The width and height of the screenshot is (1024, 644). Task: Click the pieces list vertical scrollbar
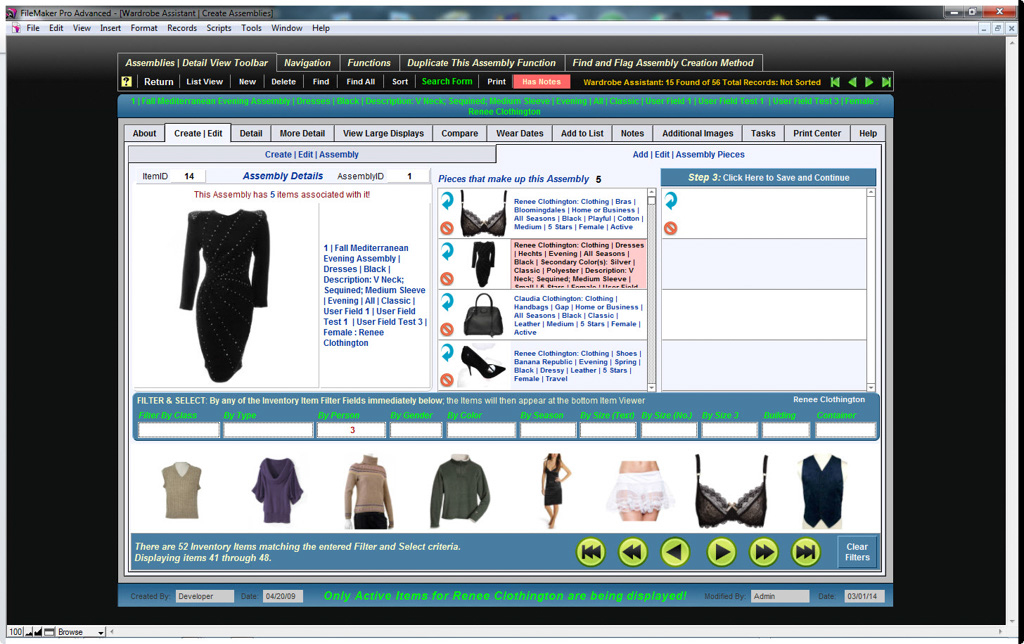pyautogui.click(x=651, y=290)
